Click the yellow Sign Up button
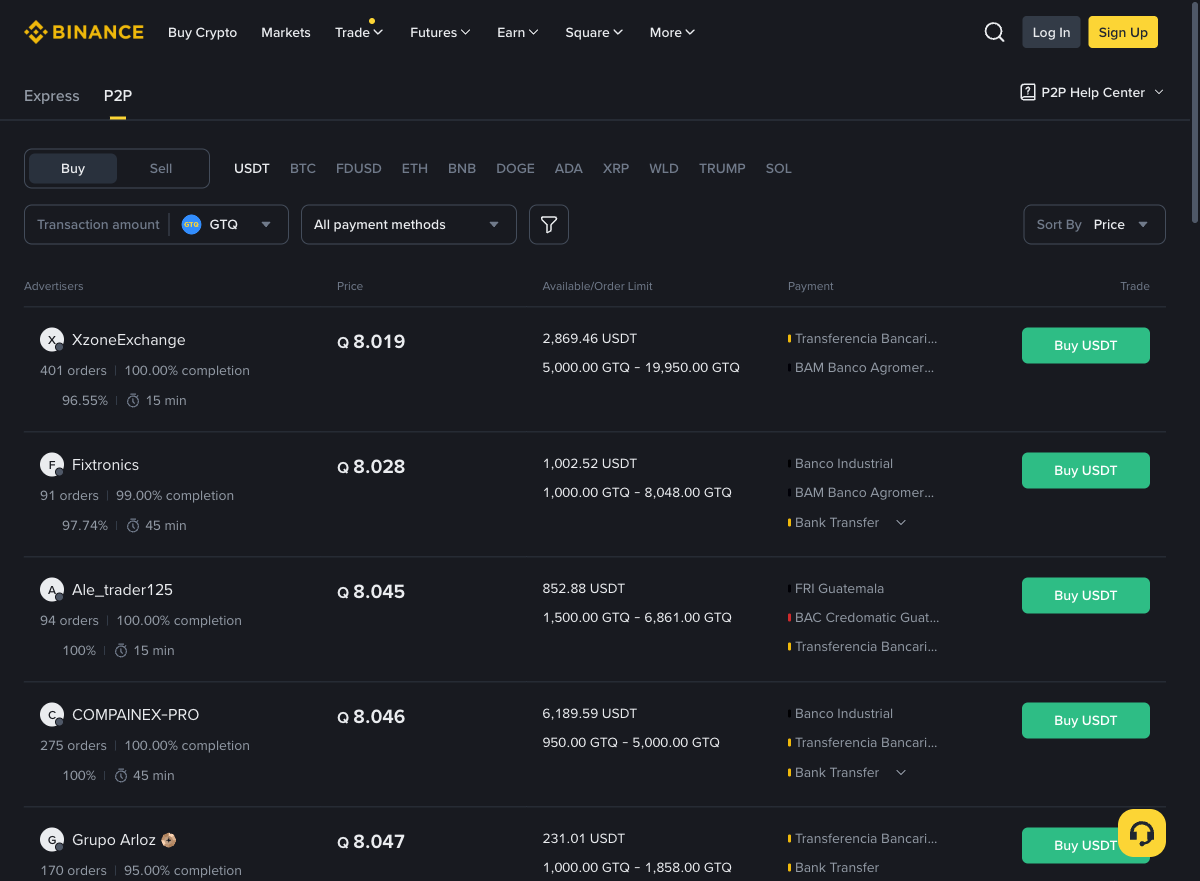The image size is (1200, 881). point(1123,32)
